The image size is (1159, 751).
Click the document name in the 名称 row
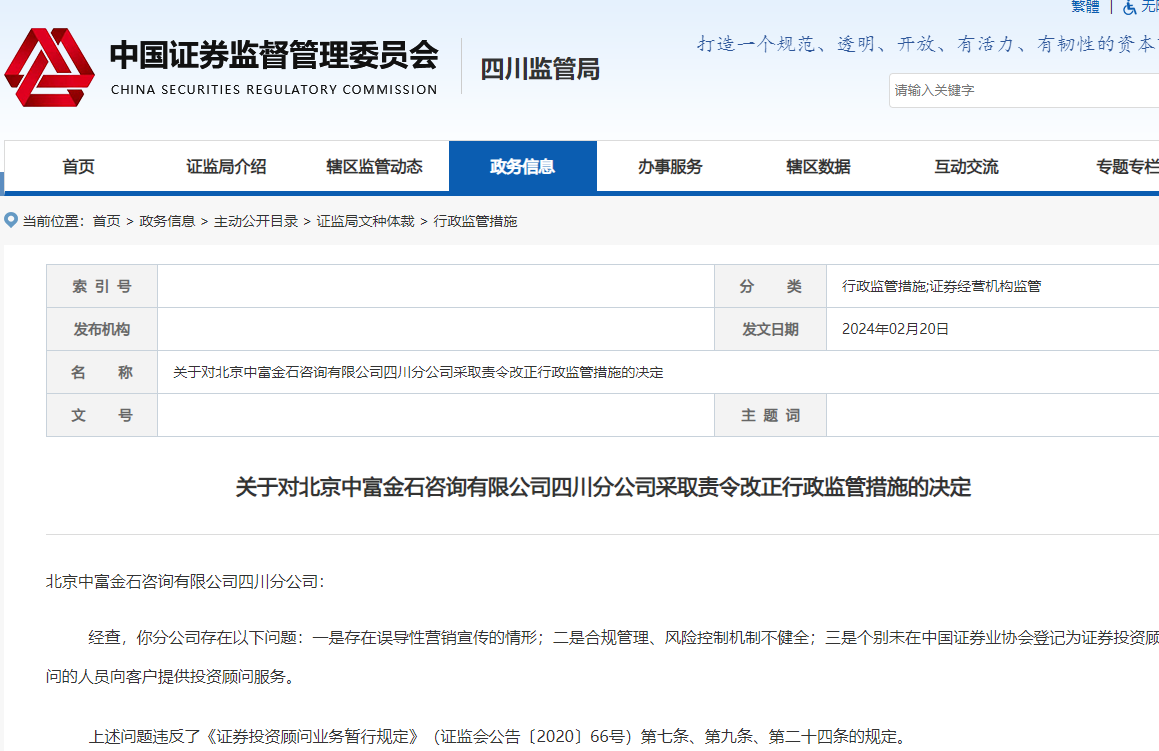418,372
